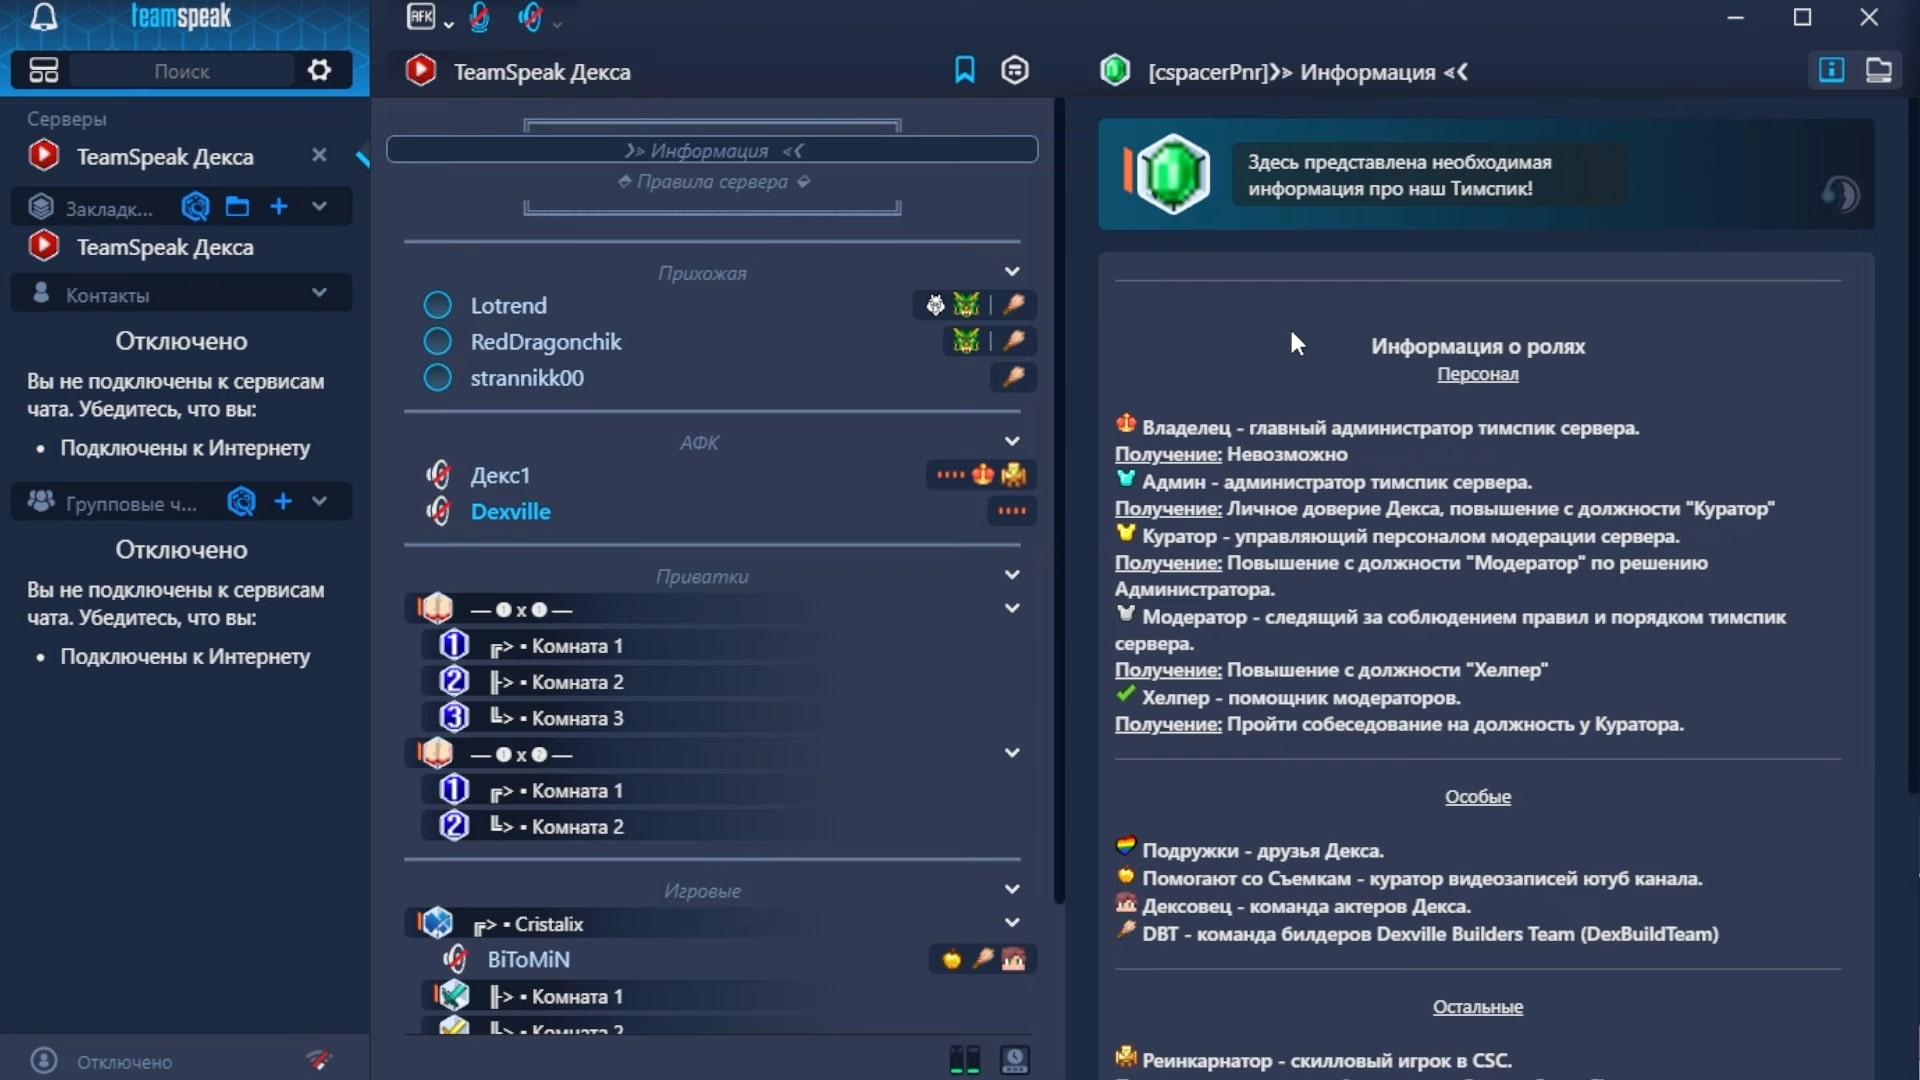
Task: Open the Правила сервера channel
Action: (x=712, y=182)
